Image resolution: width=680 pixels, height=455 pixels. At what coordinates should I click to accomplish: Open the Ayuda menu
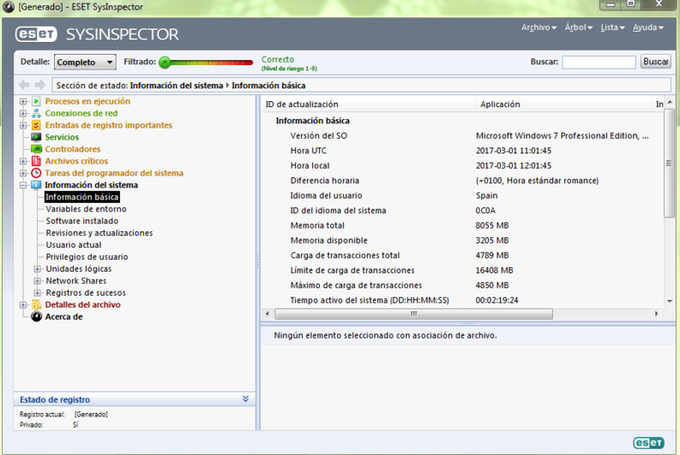tap(648, 27)
